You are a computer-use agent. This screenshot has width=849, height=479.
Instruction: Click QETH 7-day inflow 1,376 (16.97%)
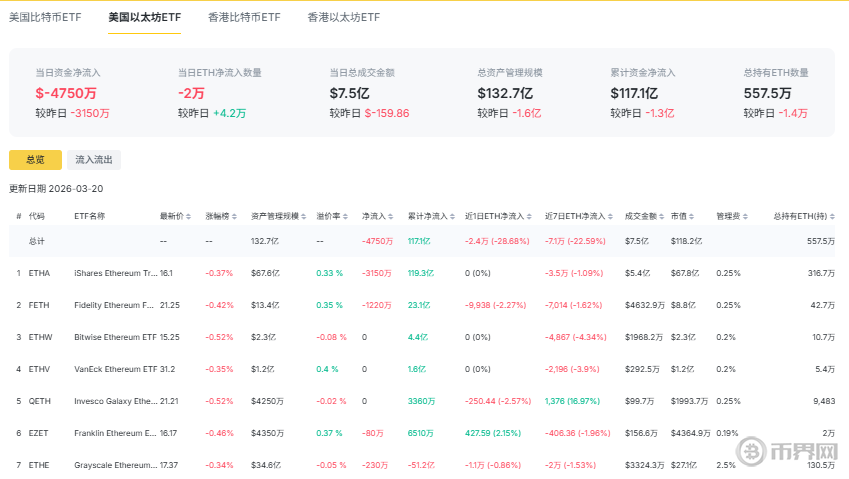(572, 401)
